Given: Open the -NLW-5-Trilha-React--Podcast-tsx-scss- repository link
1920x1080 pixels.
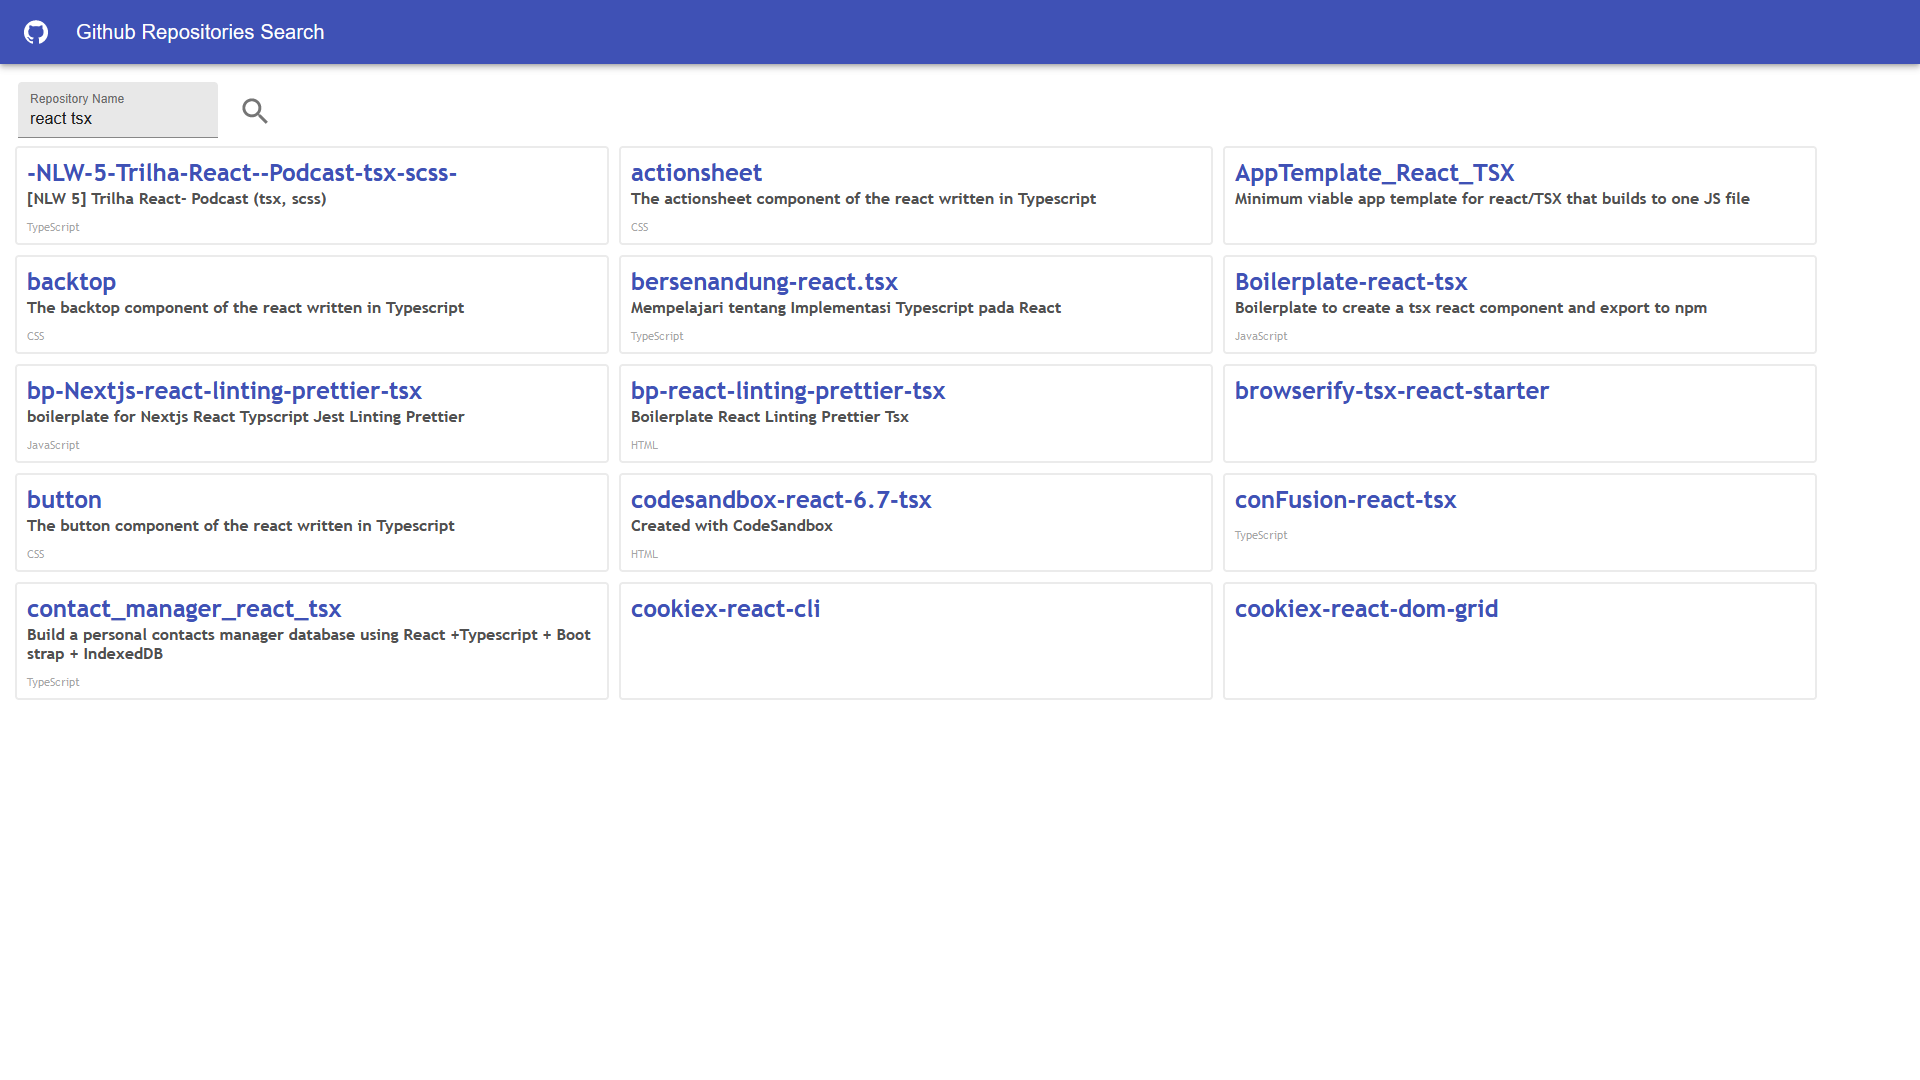Looking at the screenshot, I should [x=241, y=173].
